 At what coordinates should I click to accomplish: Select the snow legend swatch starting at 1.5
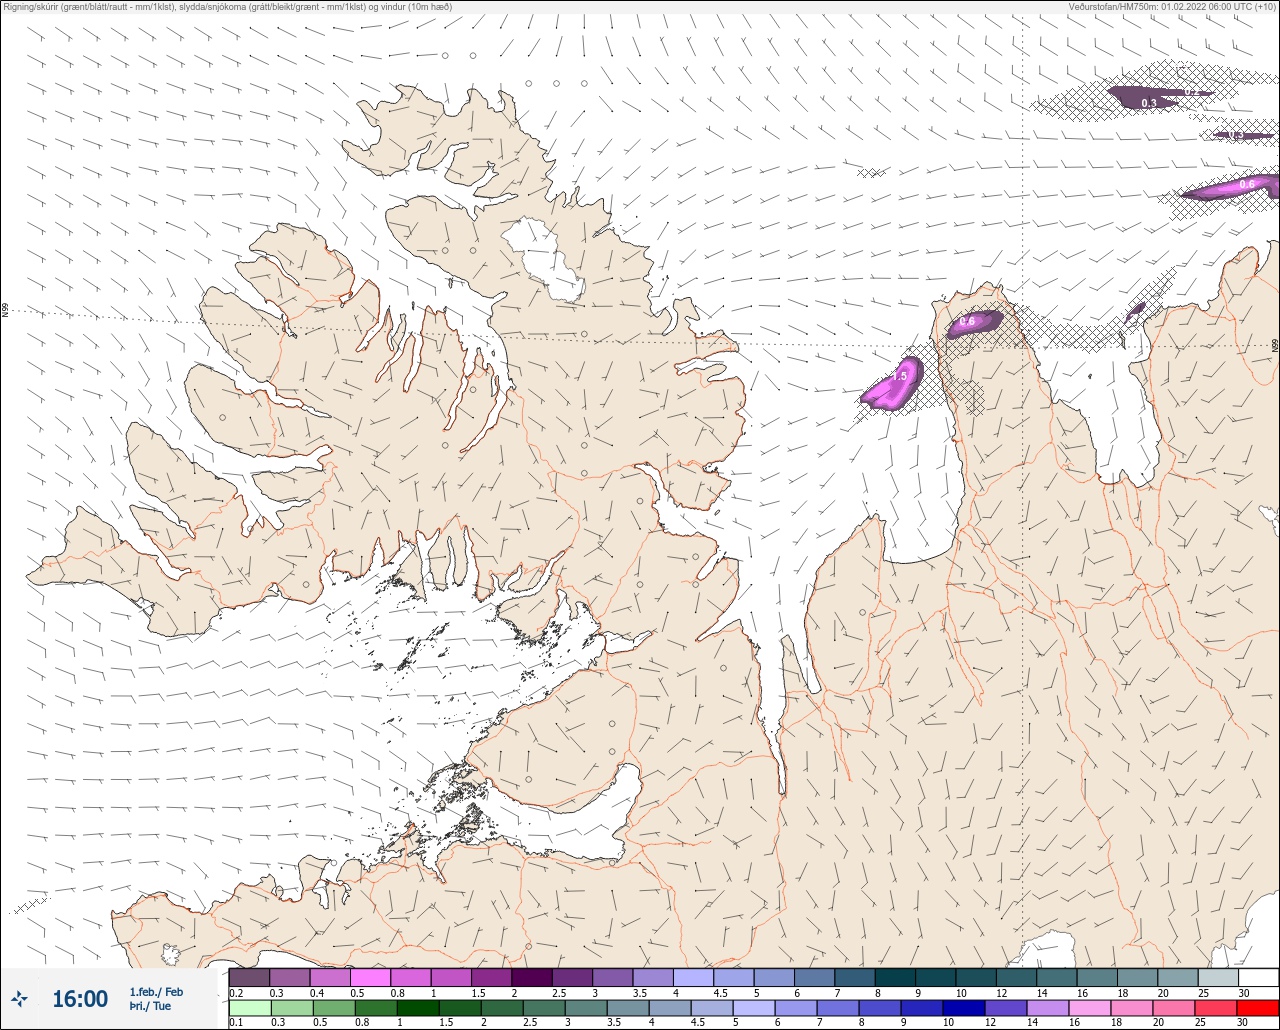click(491, 977)
